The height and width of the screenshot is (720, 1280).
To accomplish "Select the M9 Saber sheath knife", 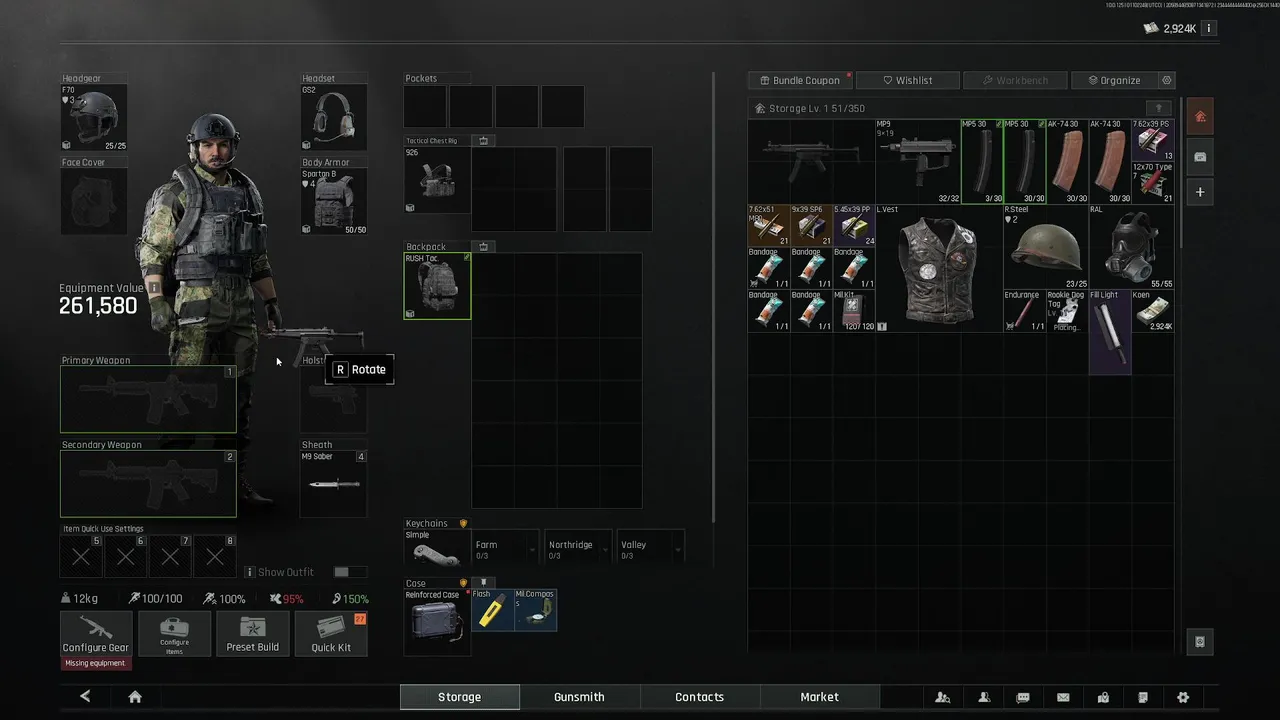I will click(x=334, y=484).
